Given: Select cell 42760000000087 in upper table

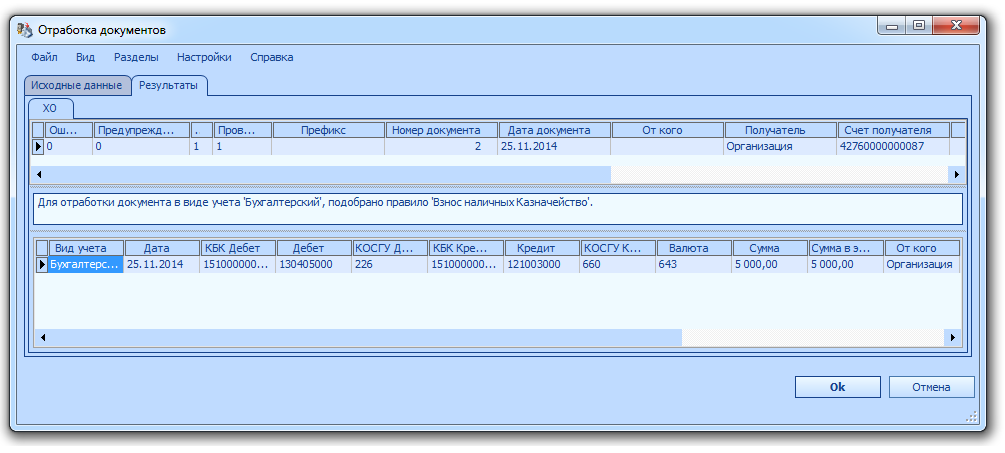Looking at the screenshot, I should [893, 147].
